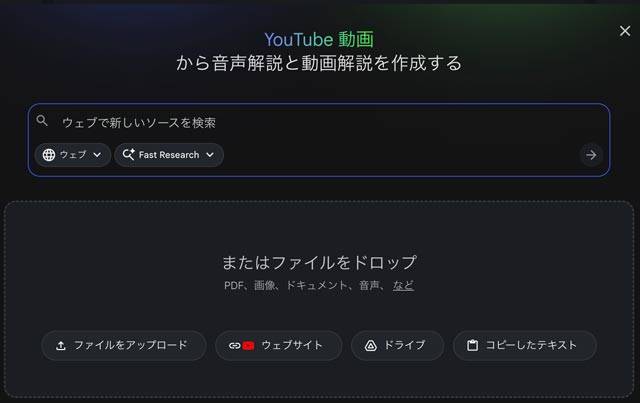Click the magnifier search icon
The width and height of the screenshot is (640, 403).
42,120
